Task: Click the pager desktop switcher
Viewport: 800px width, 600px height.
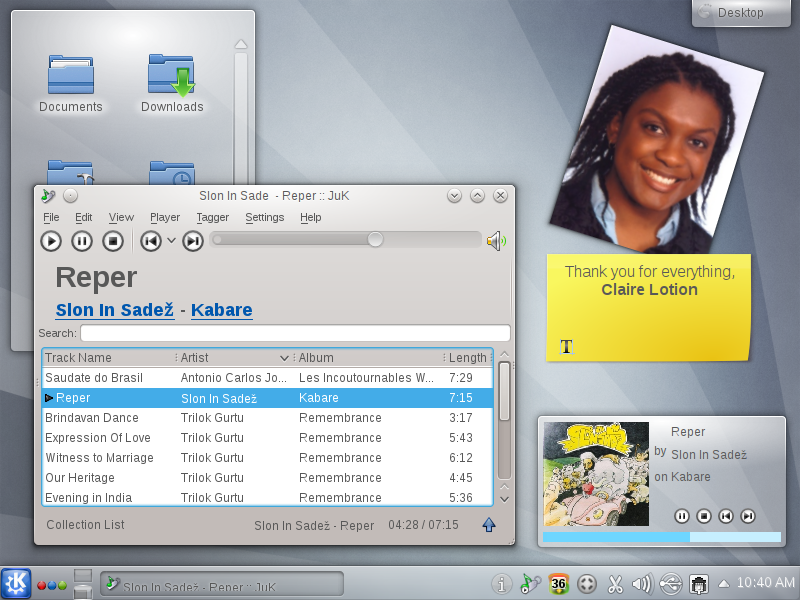Action: tap(83, 584)
